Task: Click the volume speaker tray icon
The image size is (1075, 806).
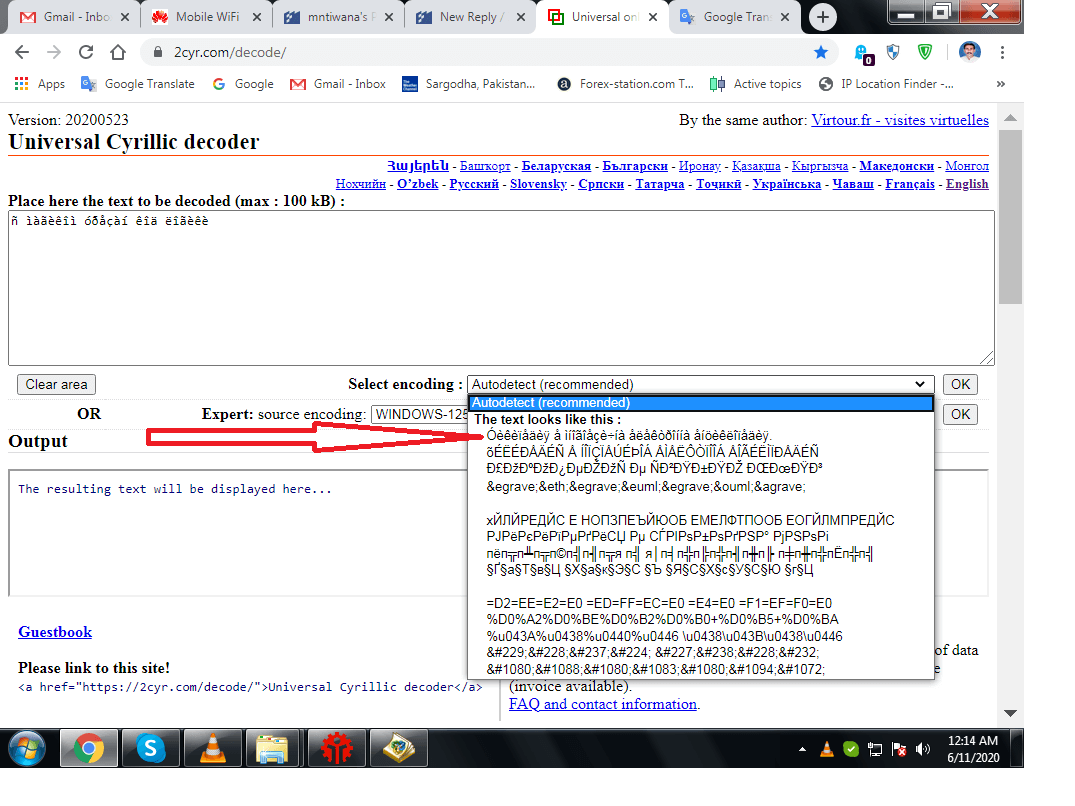Action: coord(923,749)
